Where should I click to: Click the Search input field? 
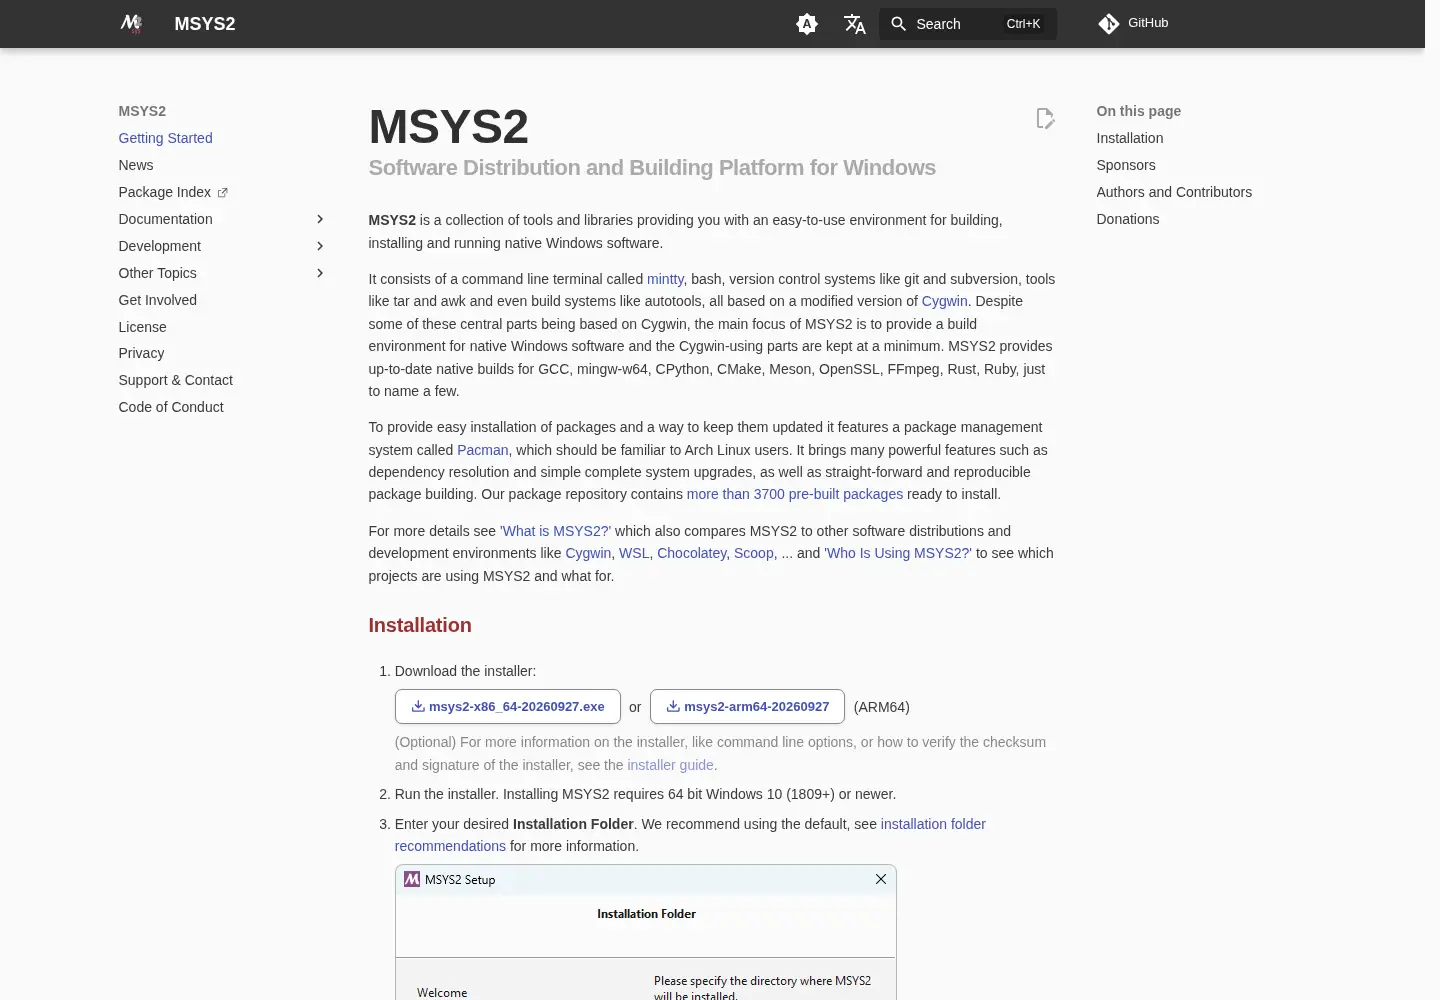pos(967,24)
